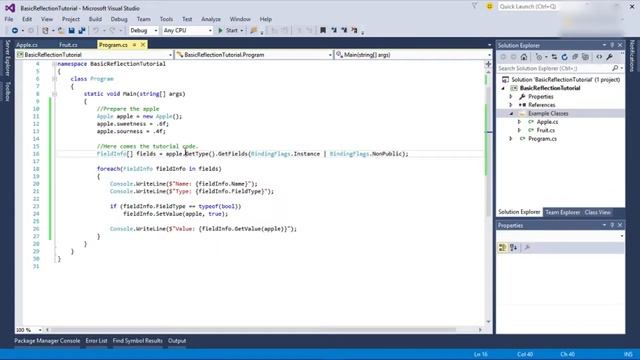Open the Build menu
Screen dimensions: 640x360
coord(95,19)
